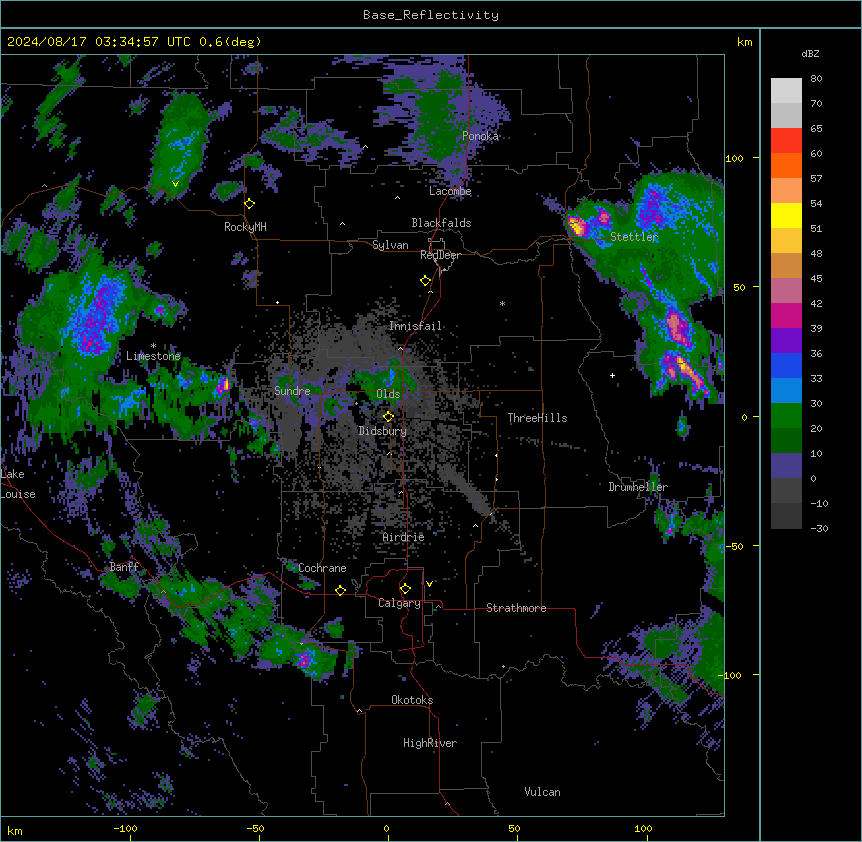
Task: Select the Base_Reflectivity title text
Action: pyautogui.click(x=431, y=15)
